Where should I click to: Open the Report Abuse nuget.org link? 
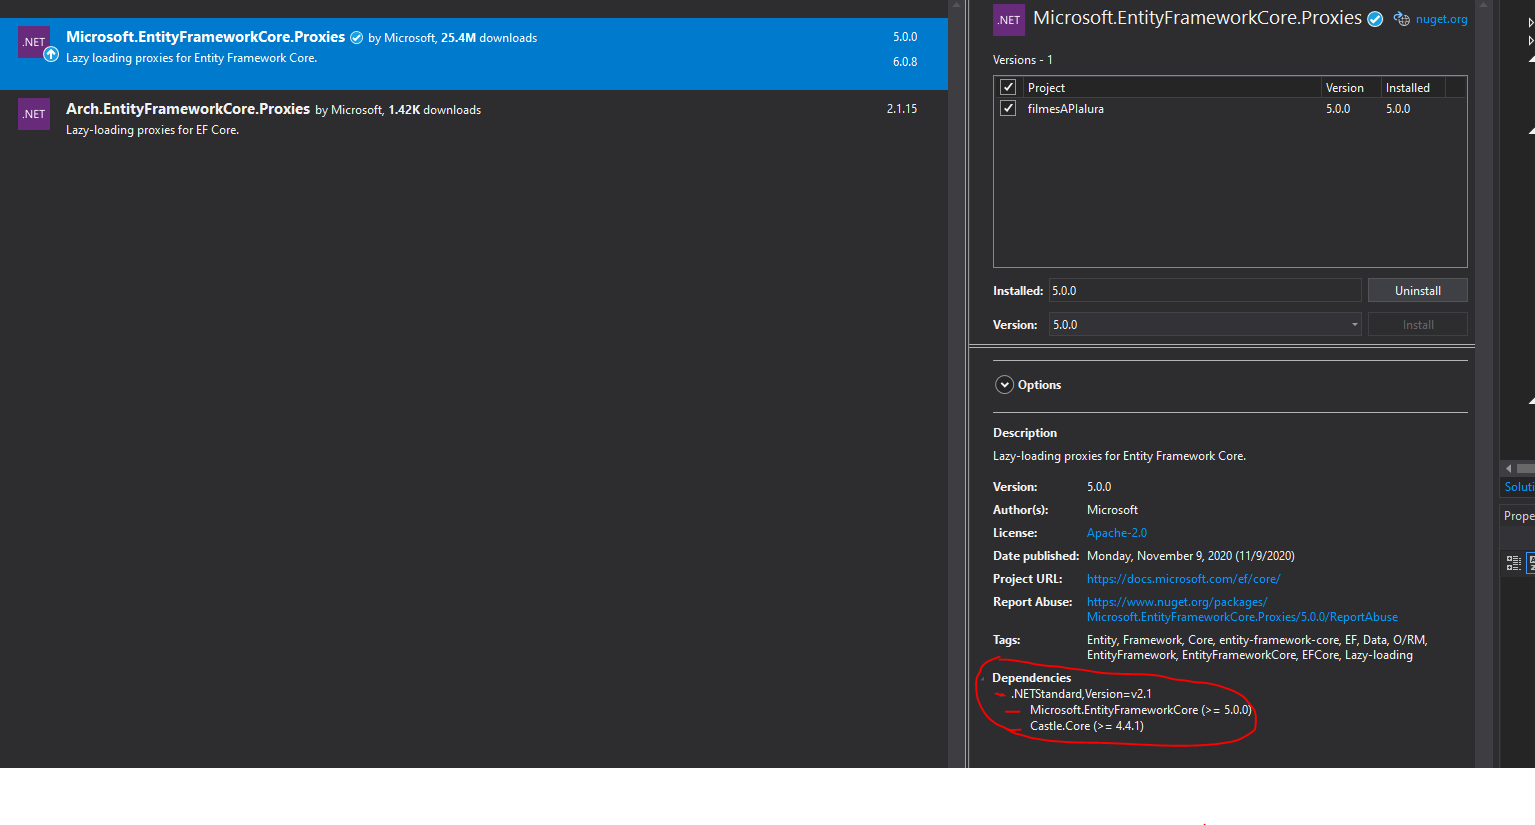[x=1242, y=609]
